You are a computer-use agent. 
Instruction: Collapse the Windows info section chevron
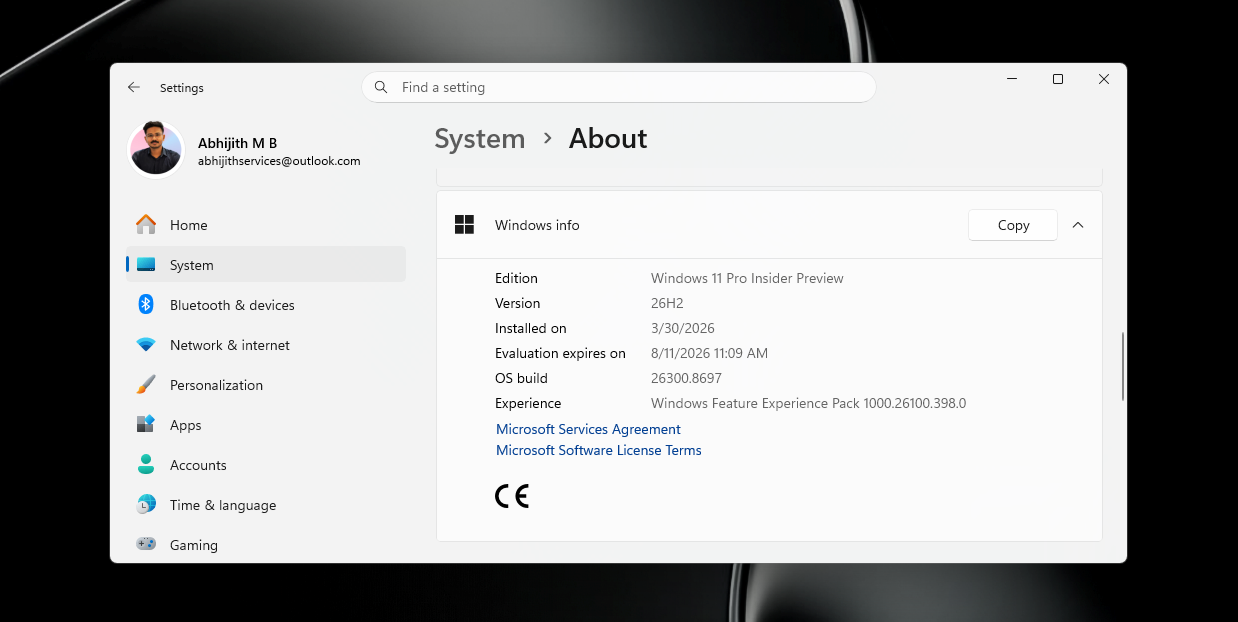tap(1078, 225)
